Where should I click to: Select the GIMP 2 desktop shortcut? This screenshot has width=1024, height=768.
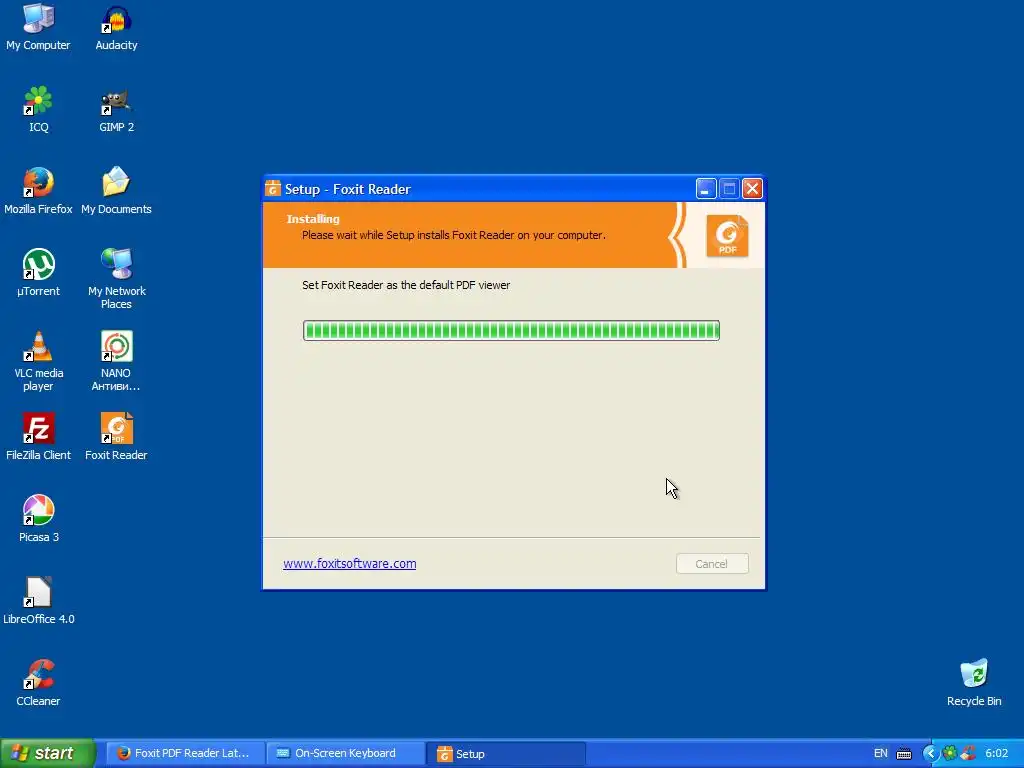pos(116,109)
